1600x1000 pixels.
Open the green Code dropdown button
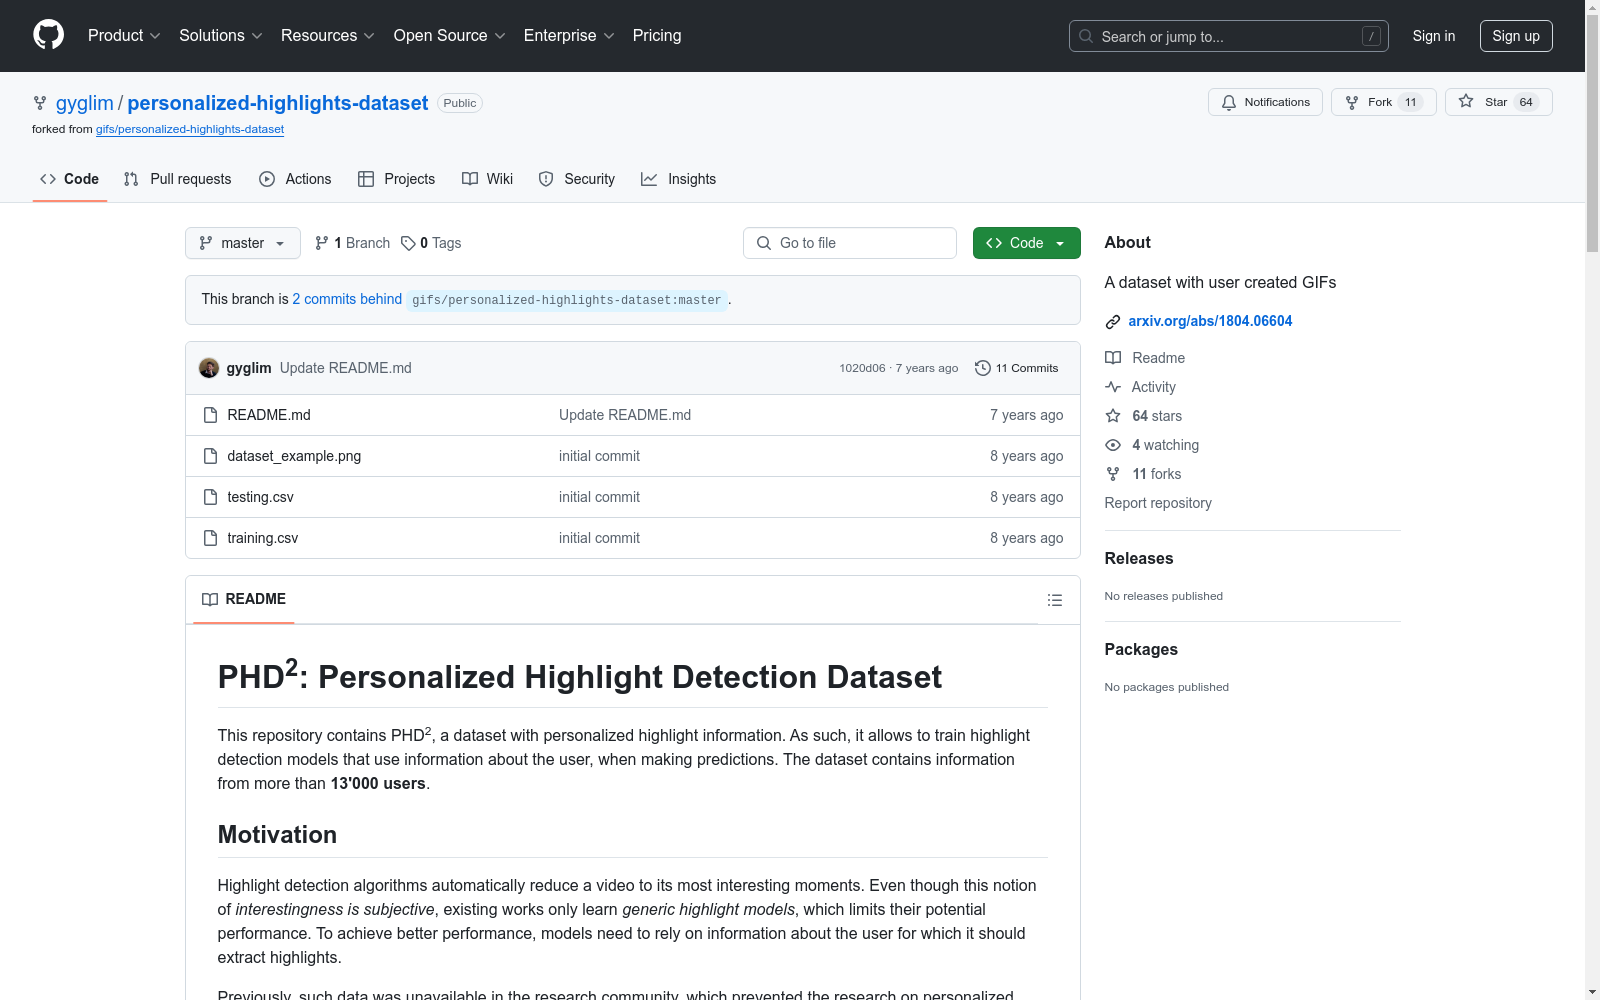(x=1026, y=243)
